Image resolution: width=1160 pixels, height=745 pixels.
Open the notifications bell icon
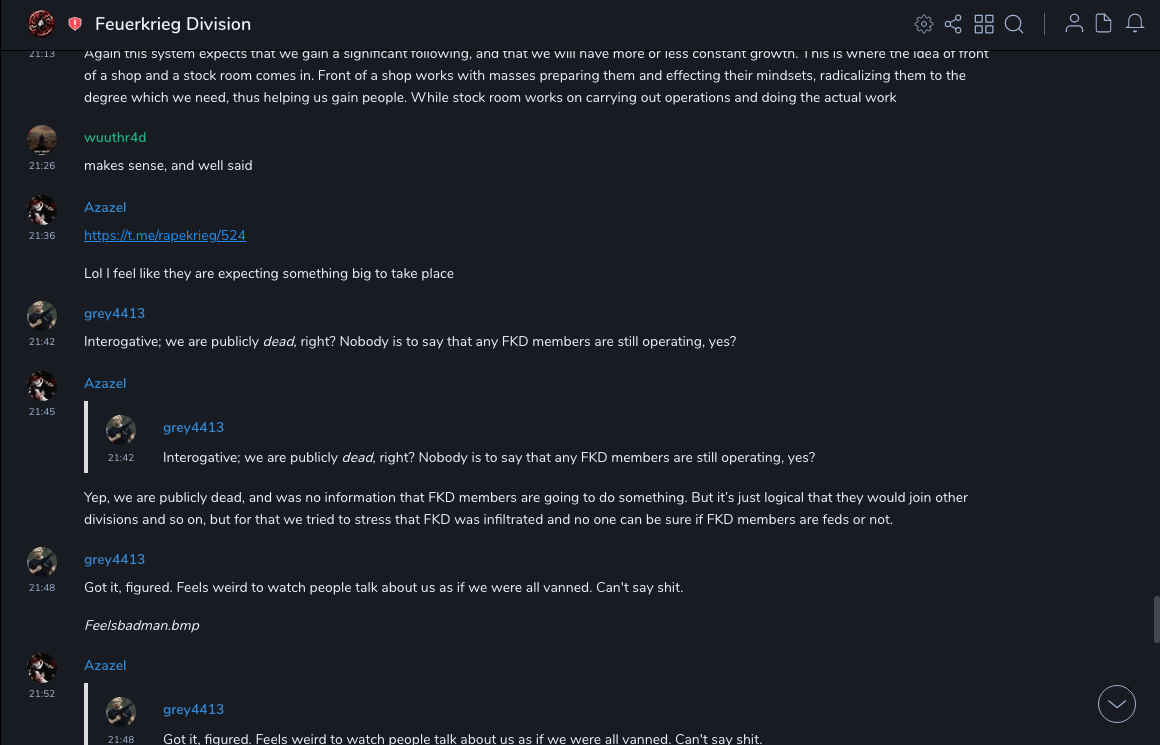coord(1135,24)
